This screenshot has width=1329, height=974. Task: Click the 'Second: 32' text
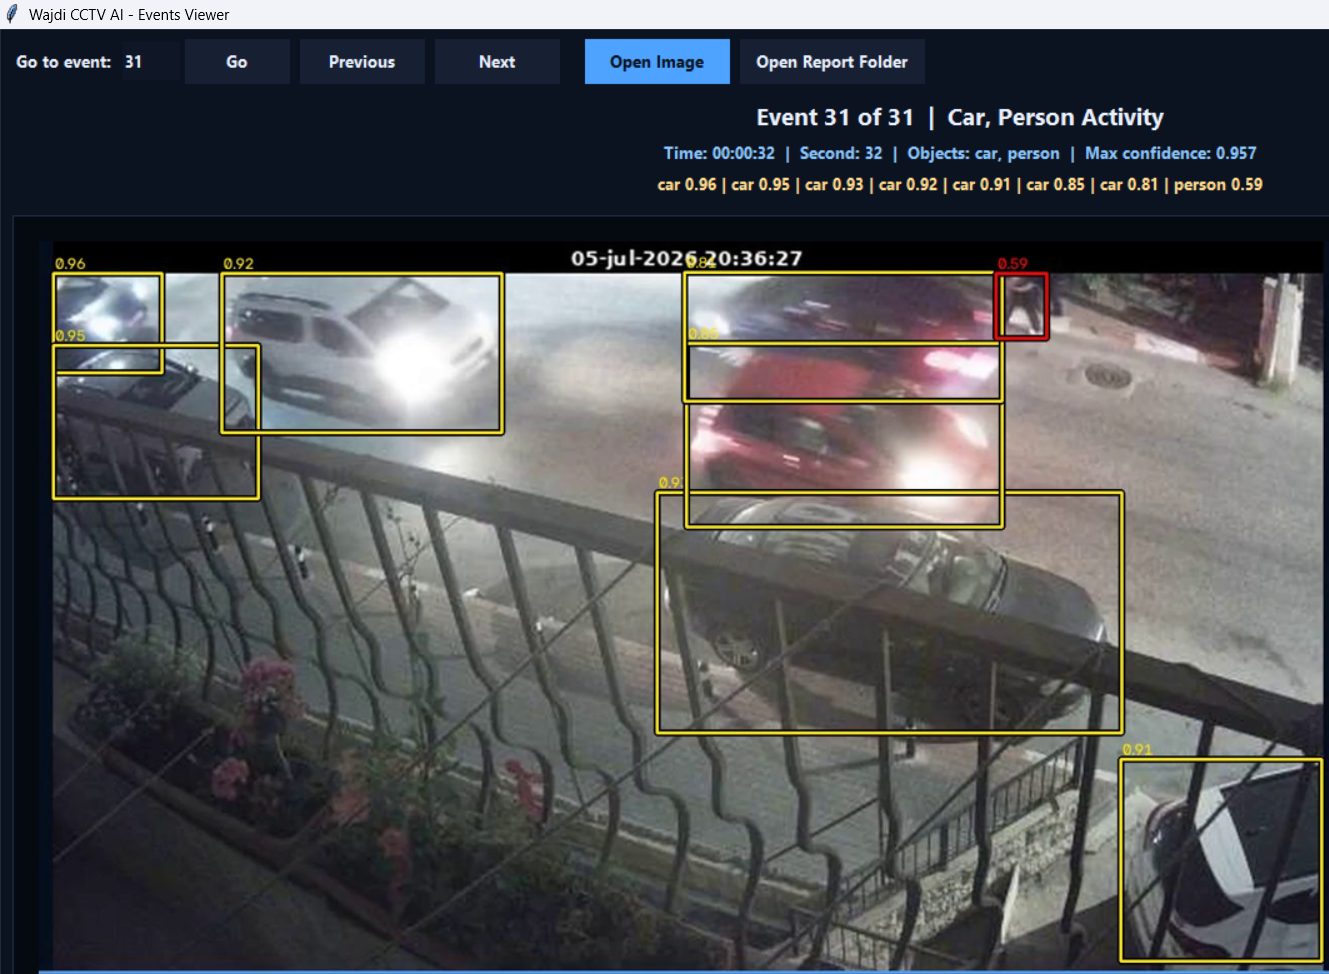pyautogui.click(x=841, y=153)
